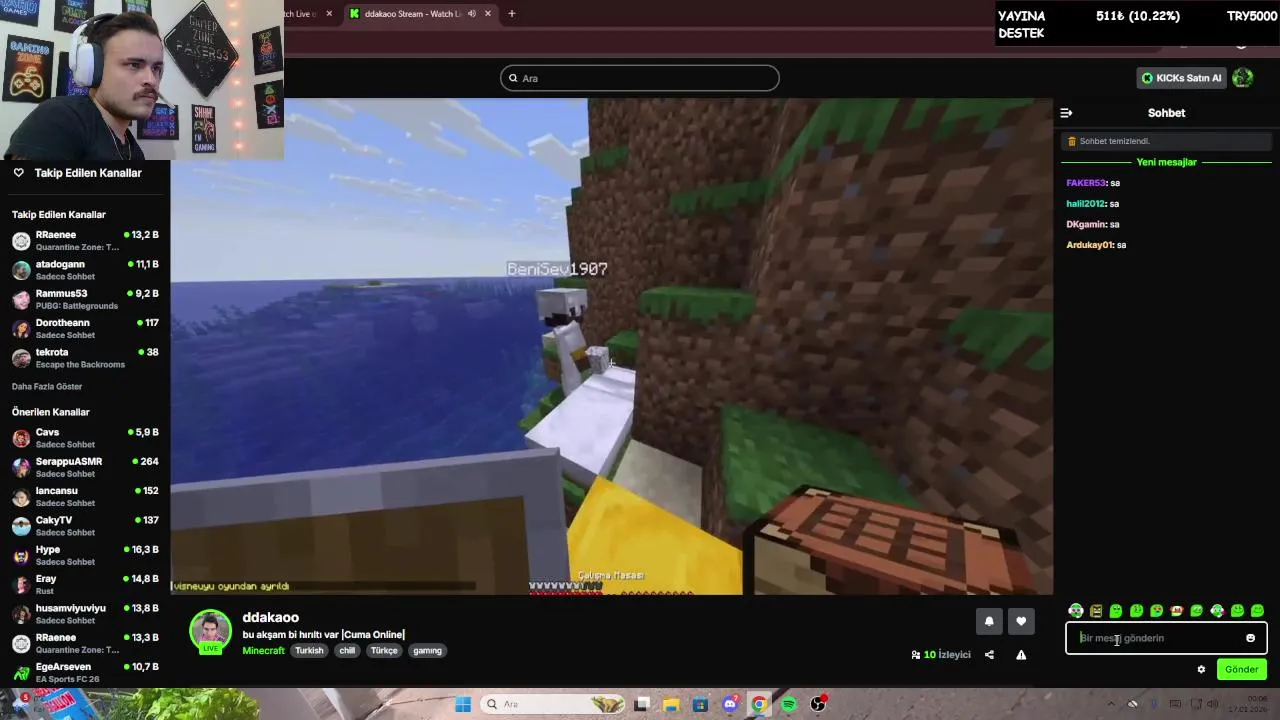This screenshot has height=720, width=1280.
Task: Open Rammus53 channel in sidebar
Action: pos(85,299)
